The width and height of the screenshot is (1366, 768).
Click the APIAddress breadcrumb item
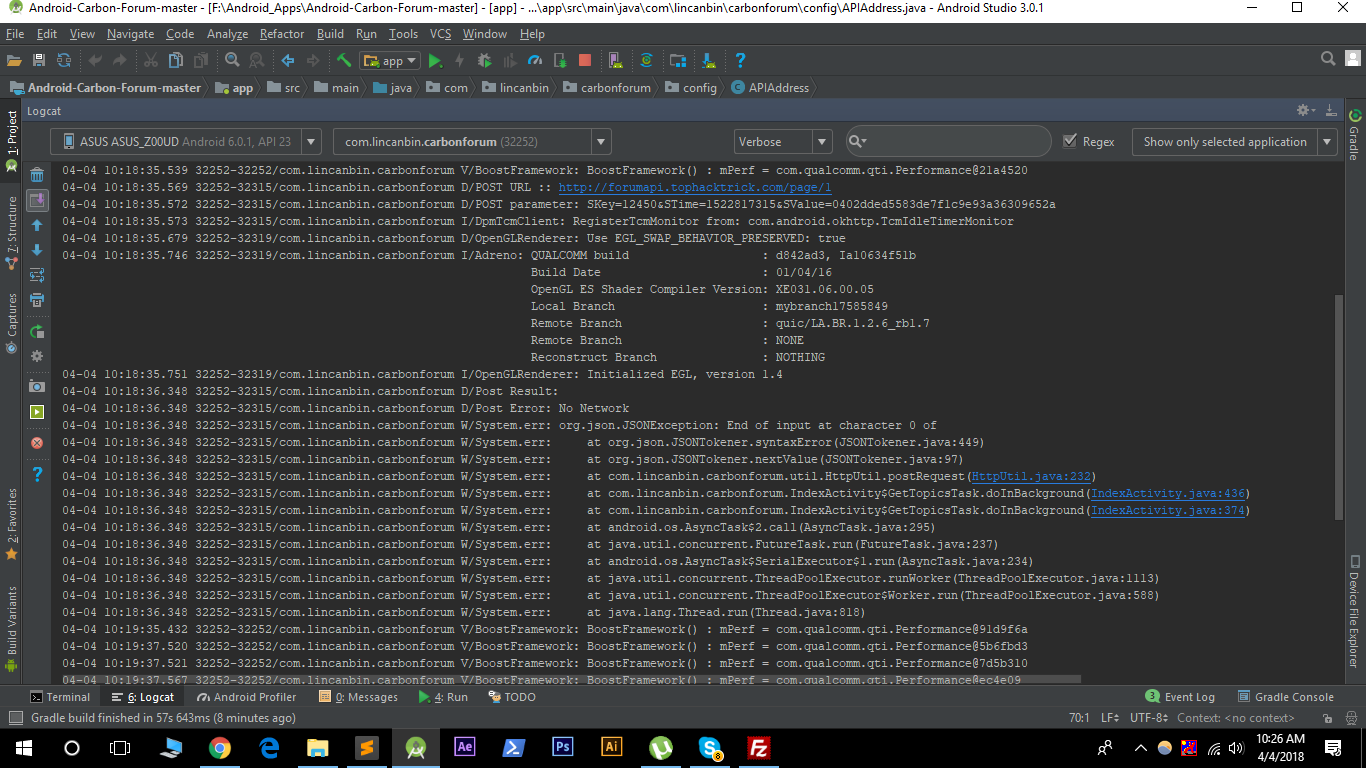pyautogui.click(x=770, y=88)
